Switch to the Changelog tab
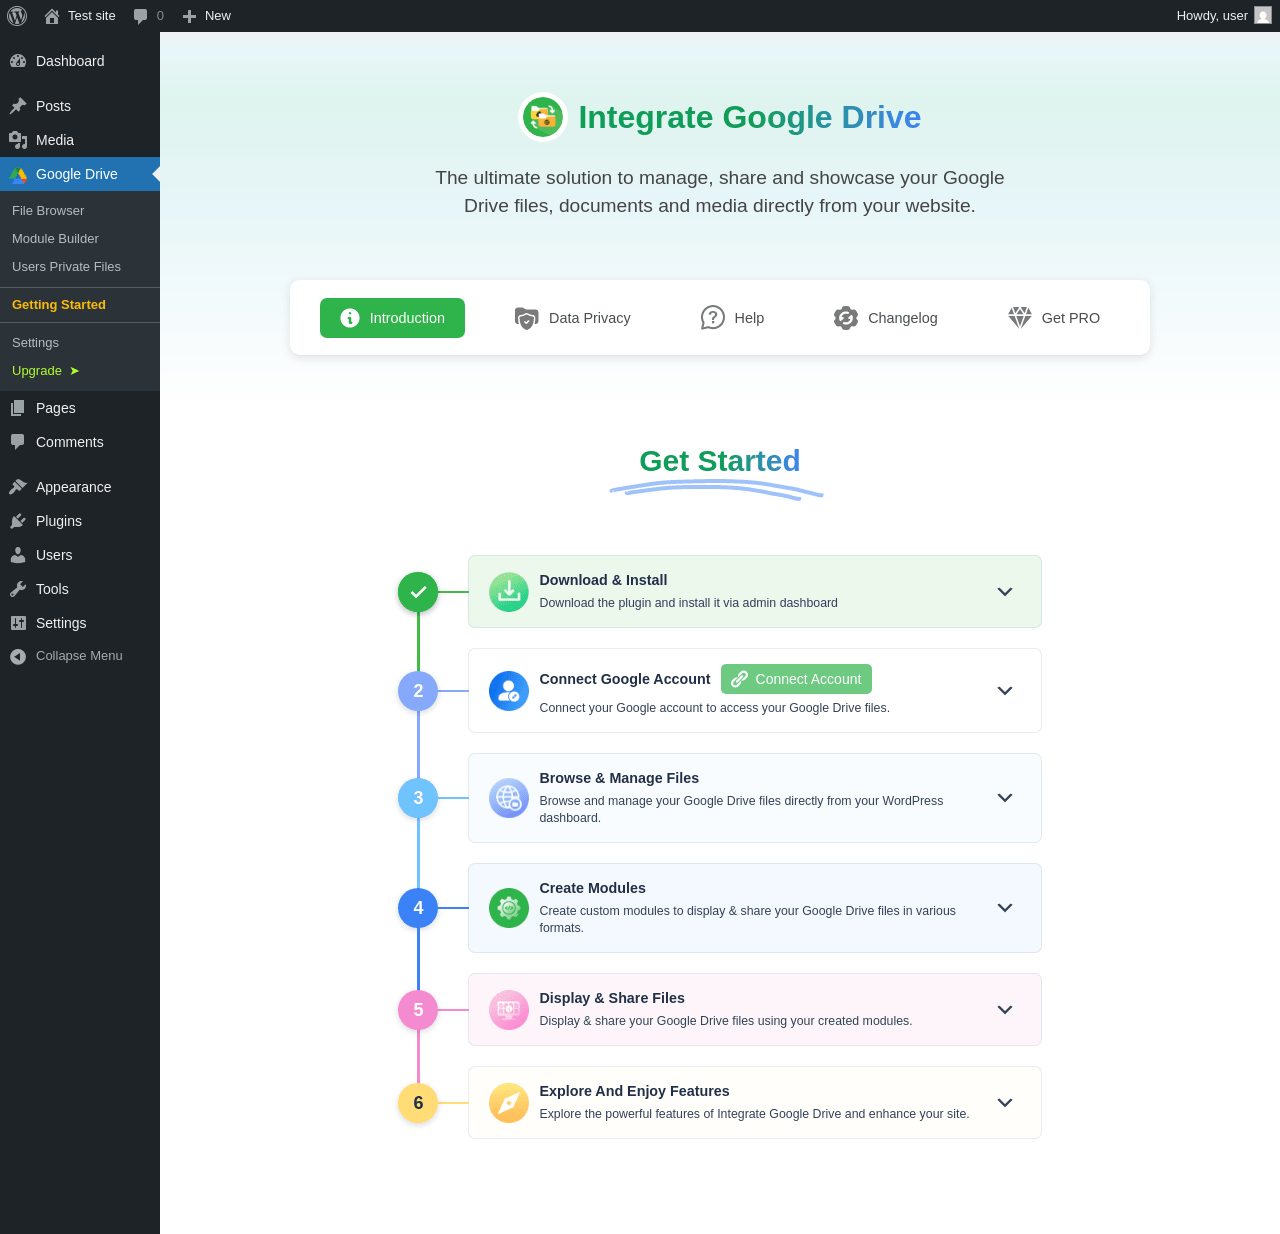The width and height of the screenshot is (1280, 1234). (x=886, y=318)
